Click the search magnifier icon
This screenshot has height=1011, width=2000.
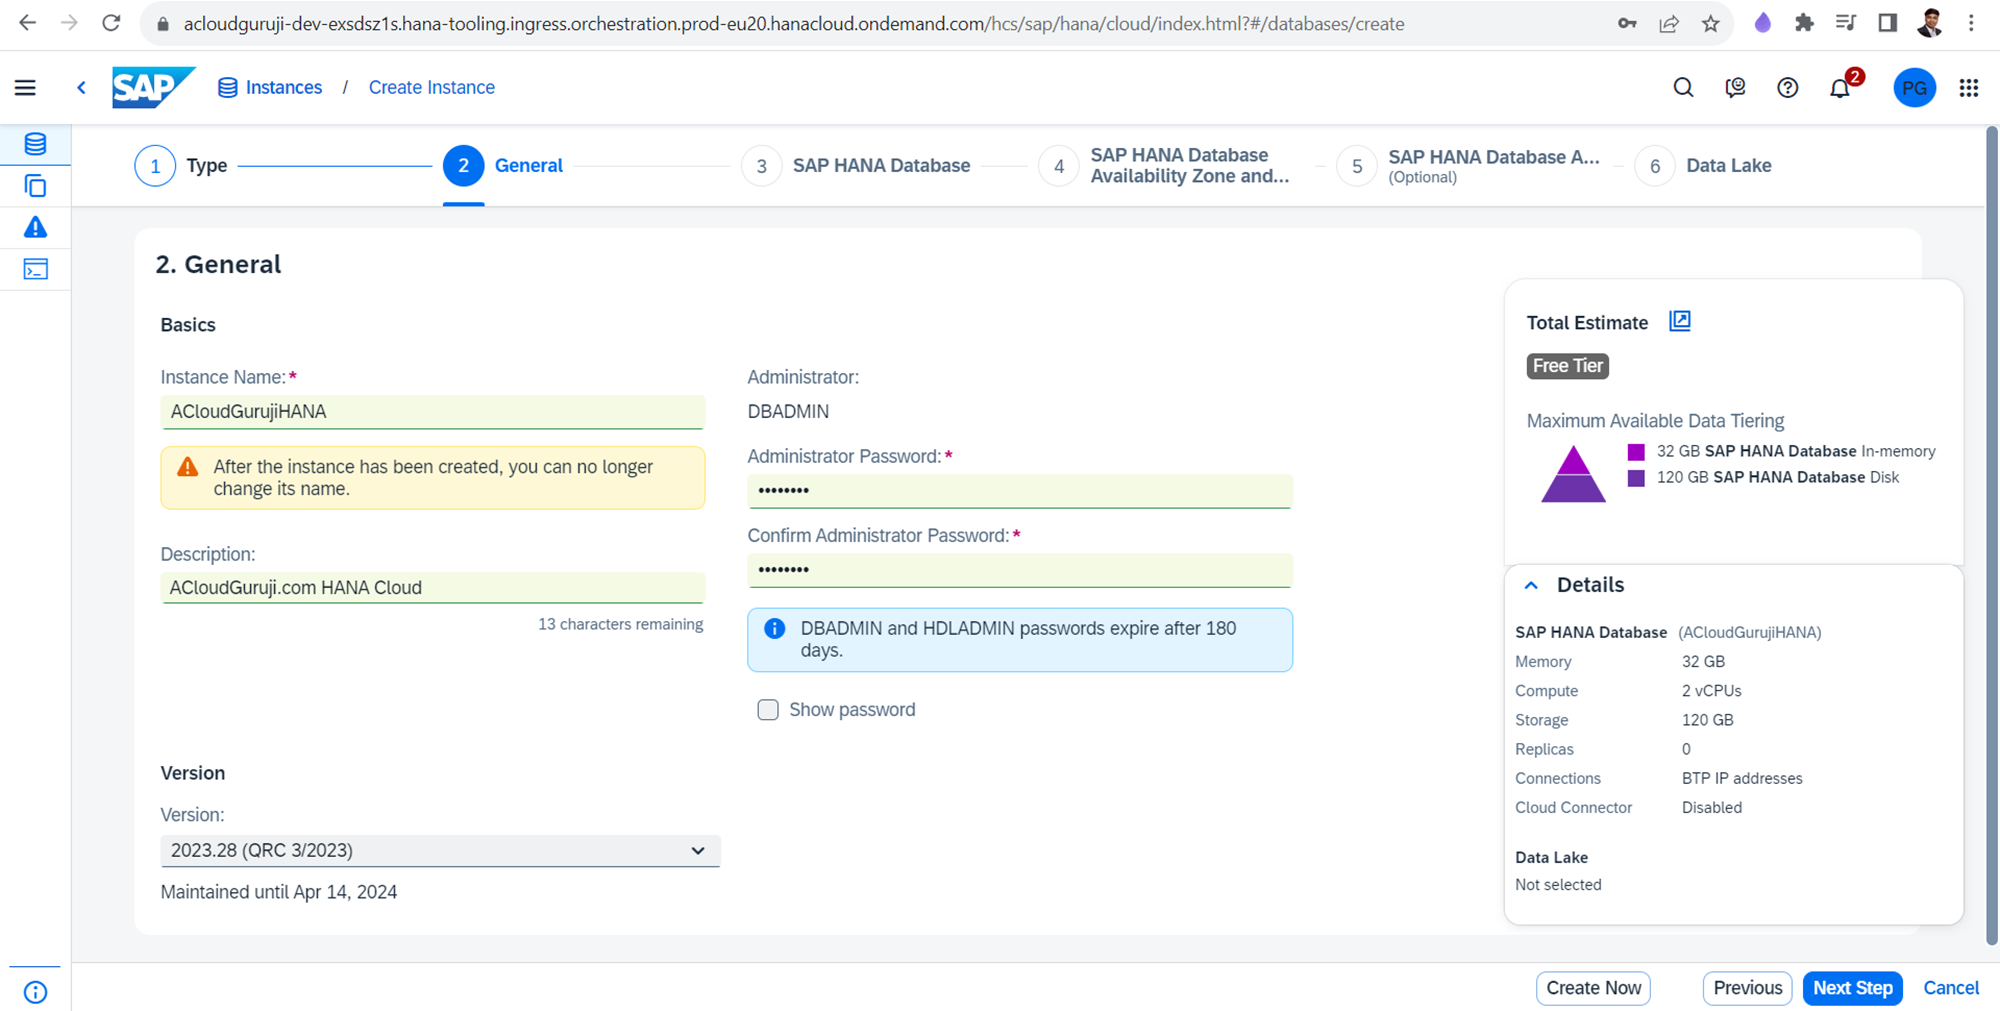pyautogui.click(x=1683, y=88)
